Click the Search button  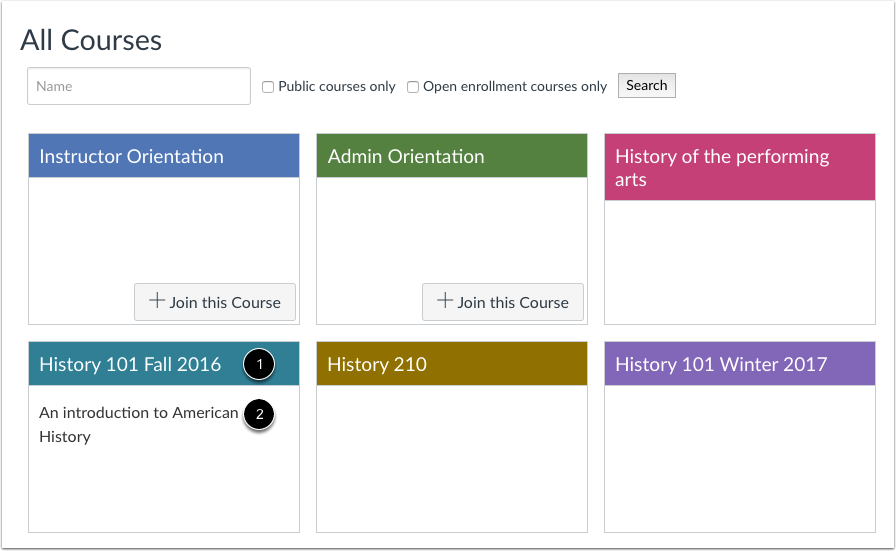click(x=646, y=86)
